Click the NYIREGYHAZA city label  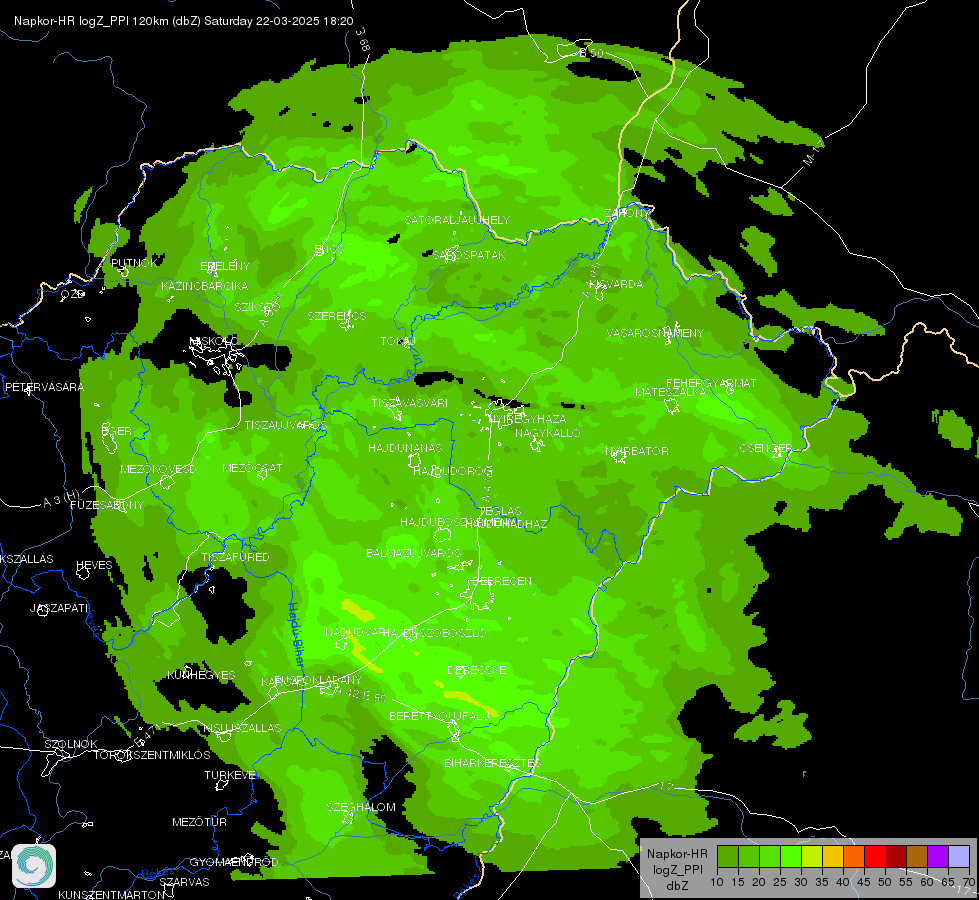click(526, 418)
